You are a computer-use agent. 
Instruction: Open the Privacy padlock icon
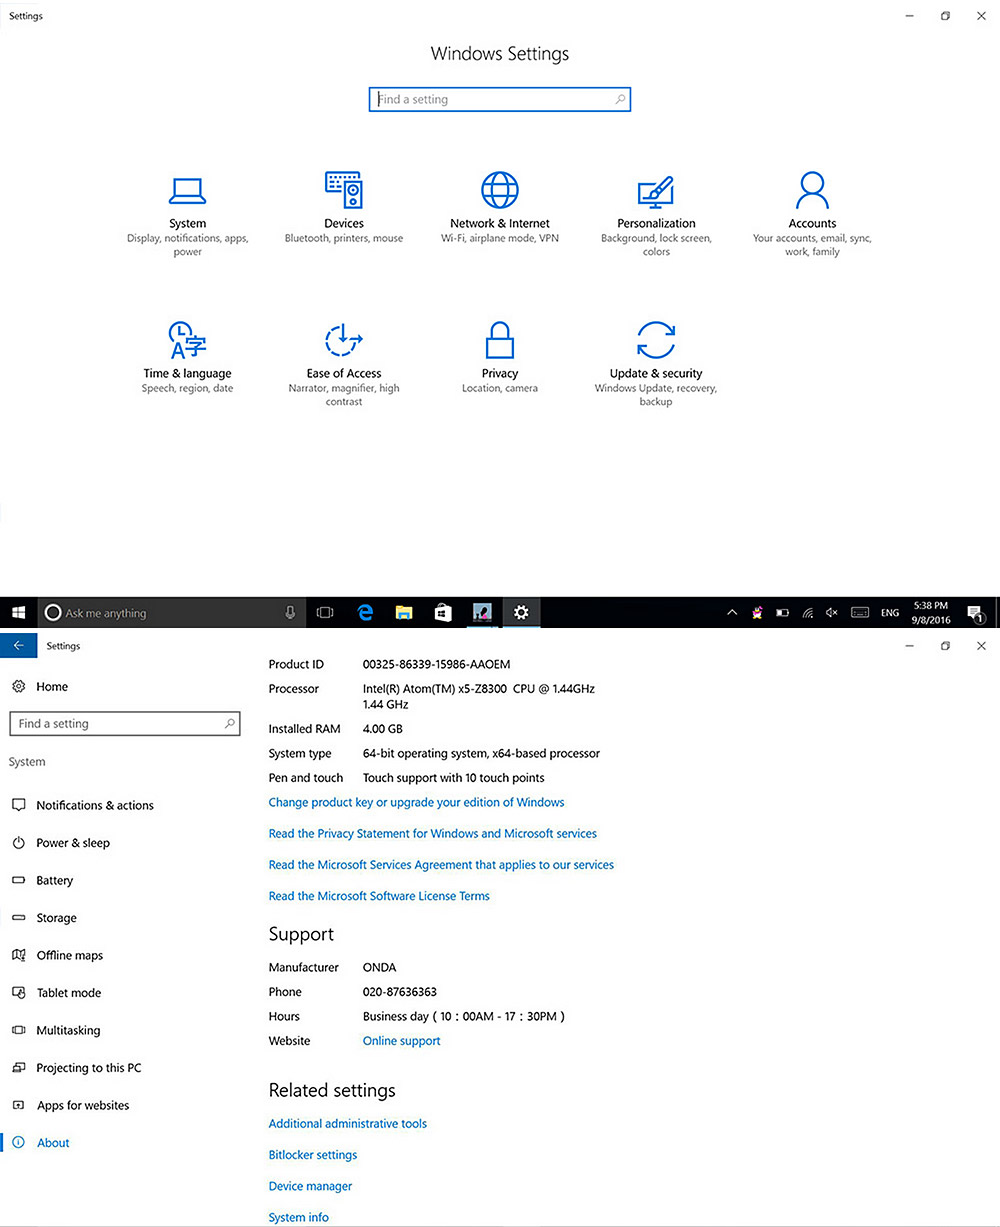tap(500, 340)
